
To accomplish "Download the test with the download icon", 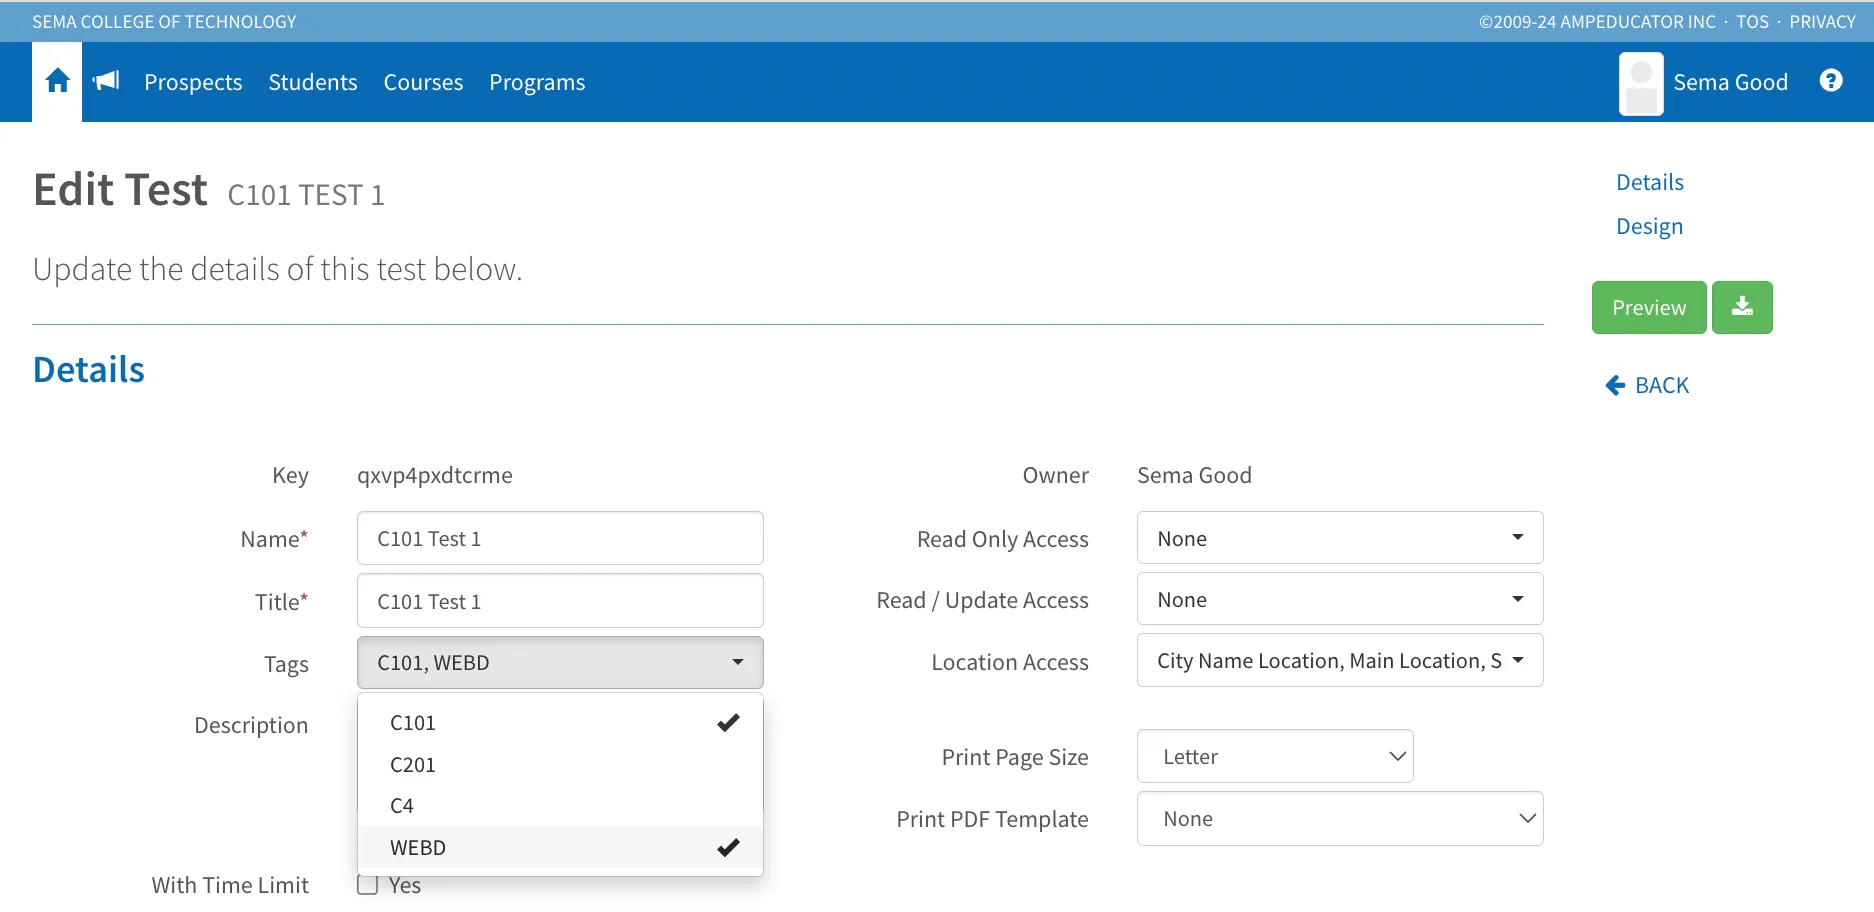I will (x=1742, y=307).
